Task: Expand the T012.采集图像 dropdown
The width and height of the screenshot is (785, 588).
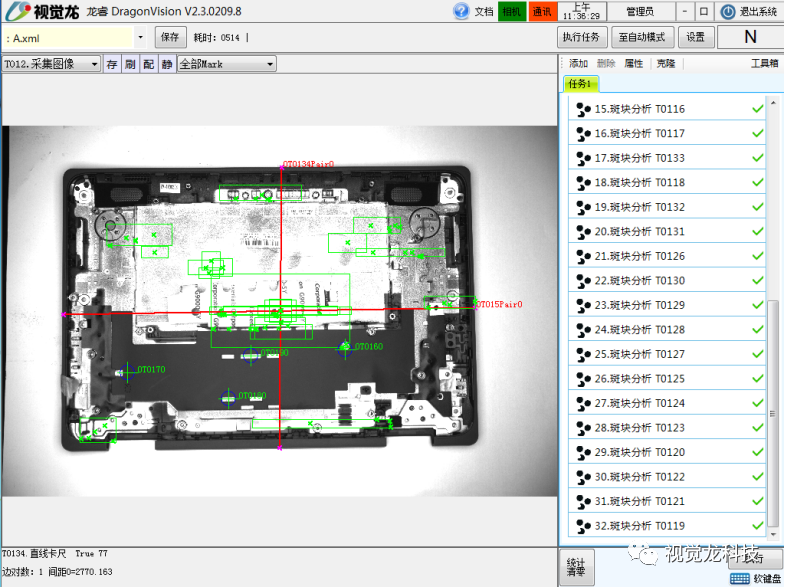Action: pyautogui.click(x=95, y=64)
